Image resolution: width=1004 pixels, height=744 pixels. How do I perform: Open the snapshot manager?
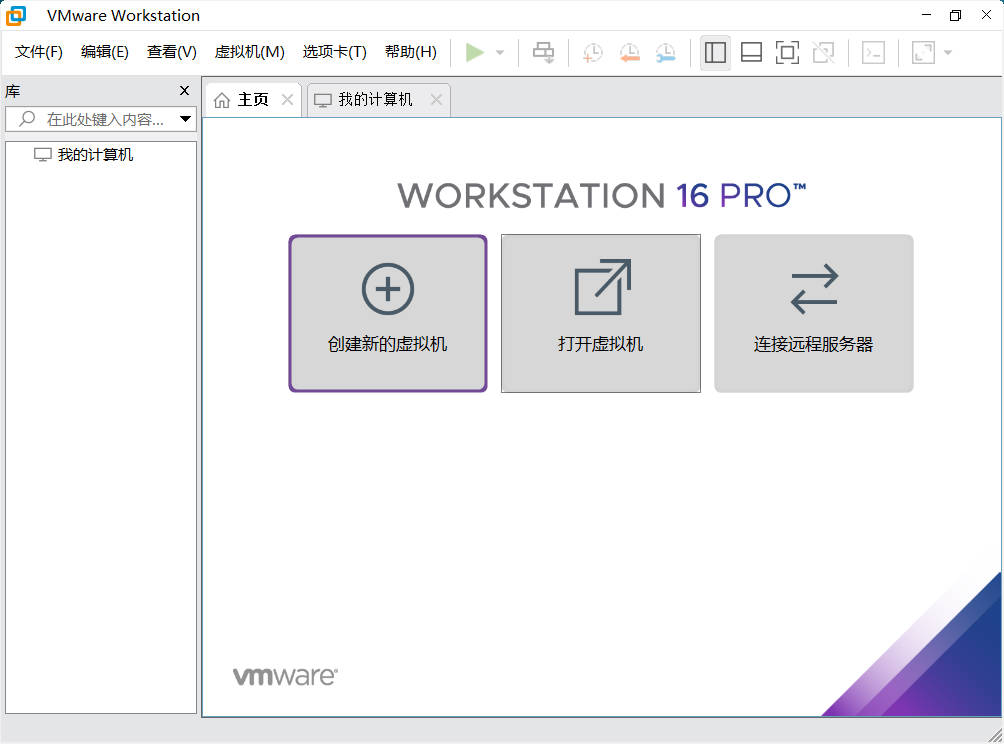point(665,52)
